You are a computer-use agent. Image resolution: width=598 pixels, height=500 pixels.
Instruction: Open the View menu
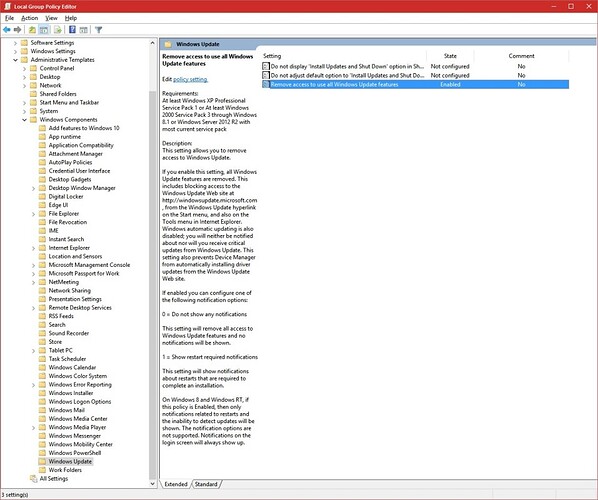51,18
